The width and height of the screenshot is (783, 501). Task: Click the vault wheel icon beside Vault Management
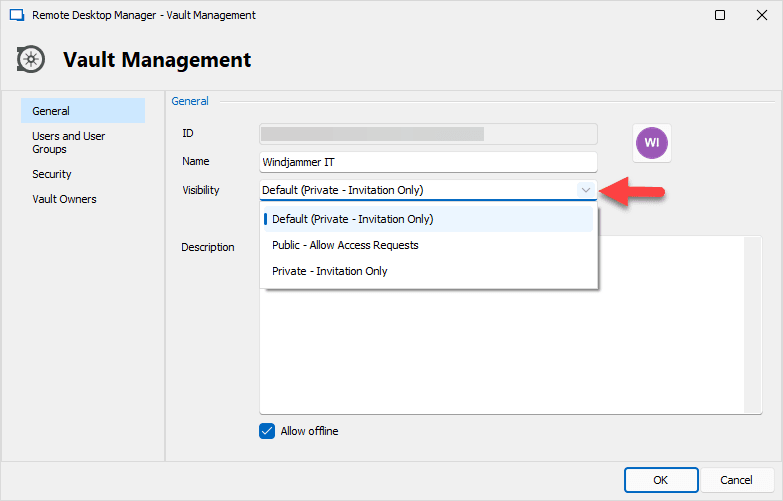[30, 60]
